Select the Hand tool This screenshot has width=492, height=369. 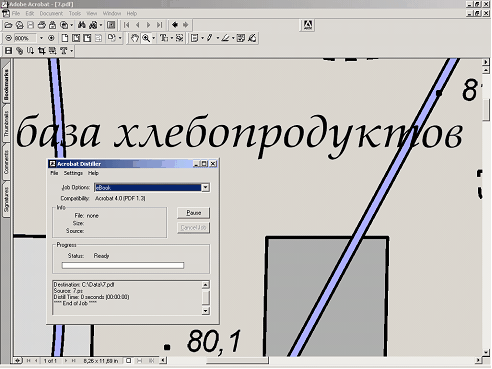pyautogui.click(x=135, y=38)
